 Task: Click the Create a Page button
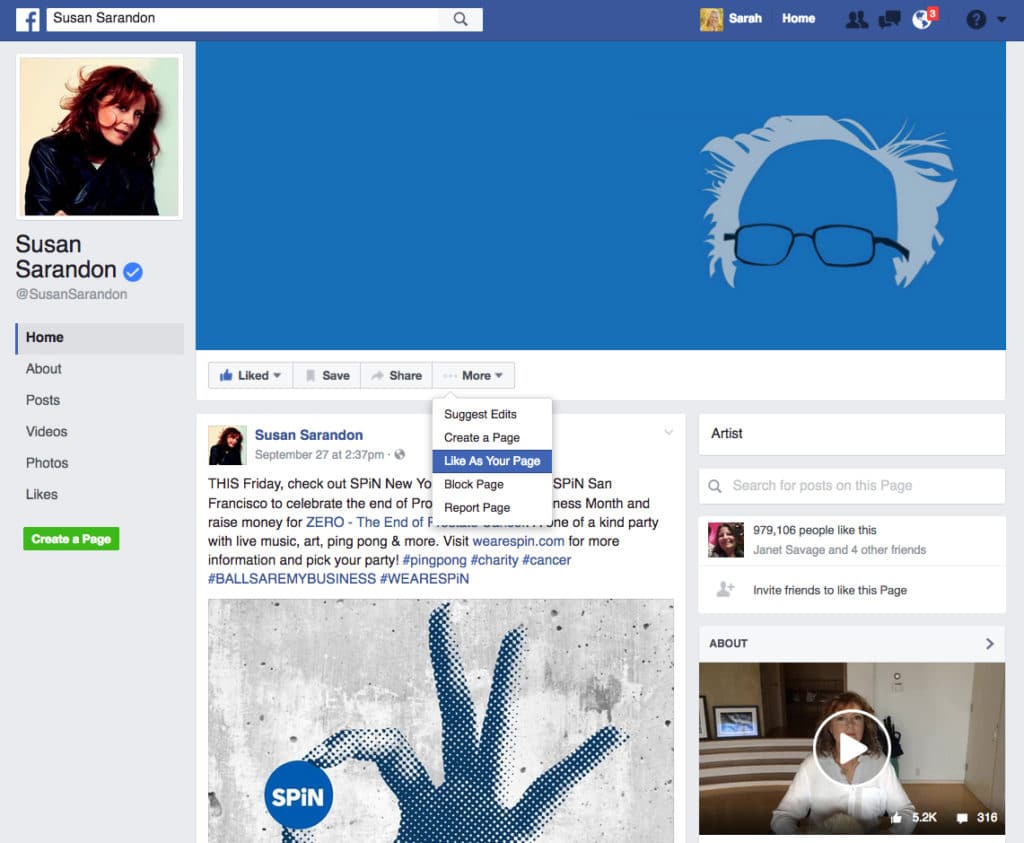[x=70, y=538]
